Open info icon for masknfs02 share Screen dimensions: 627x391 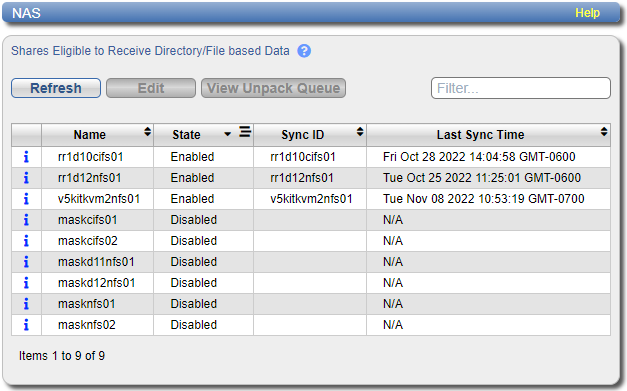26,325
